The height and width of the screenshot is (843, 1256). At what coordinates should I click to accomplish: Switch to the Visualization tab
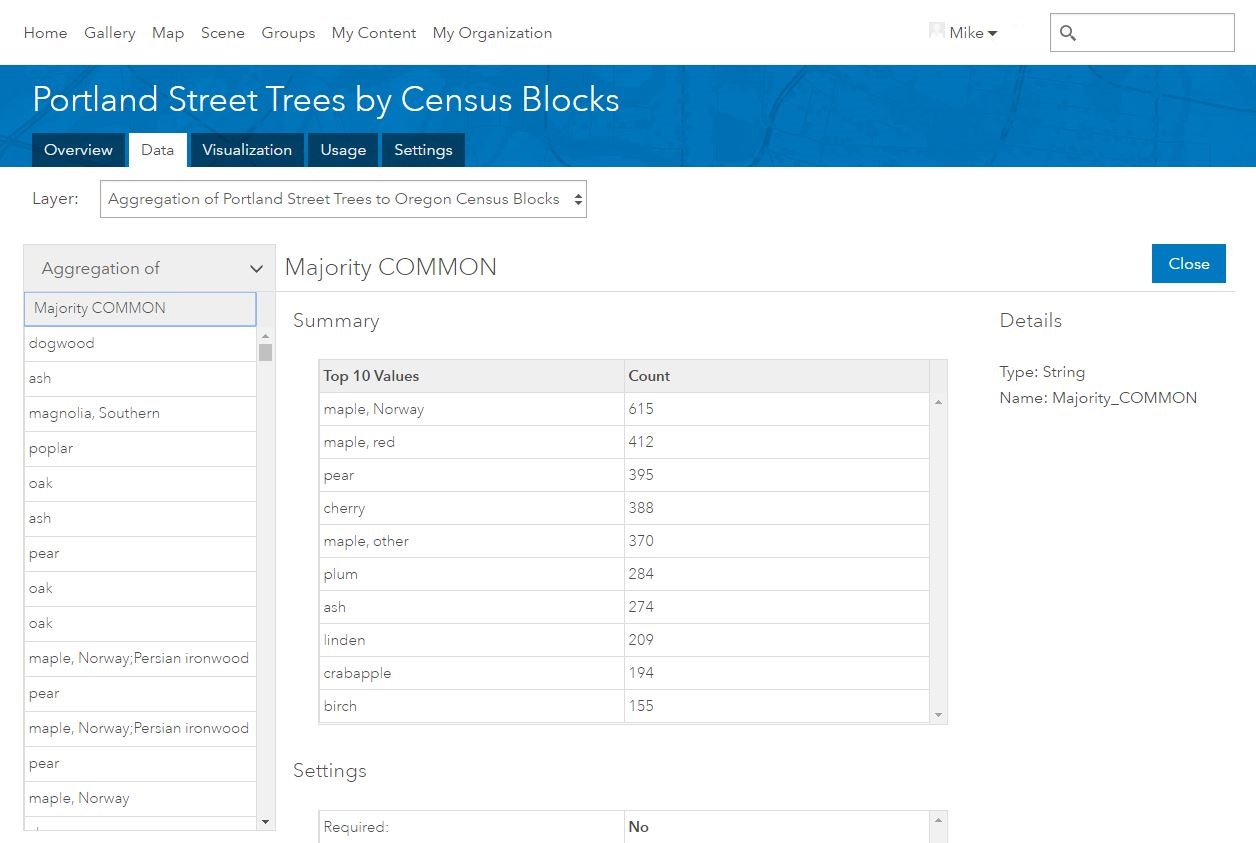(x=247, y=150)
